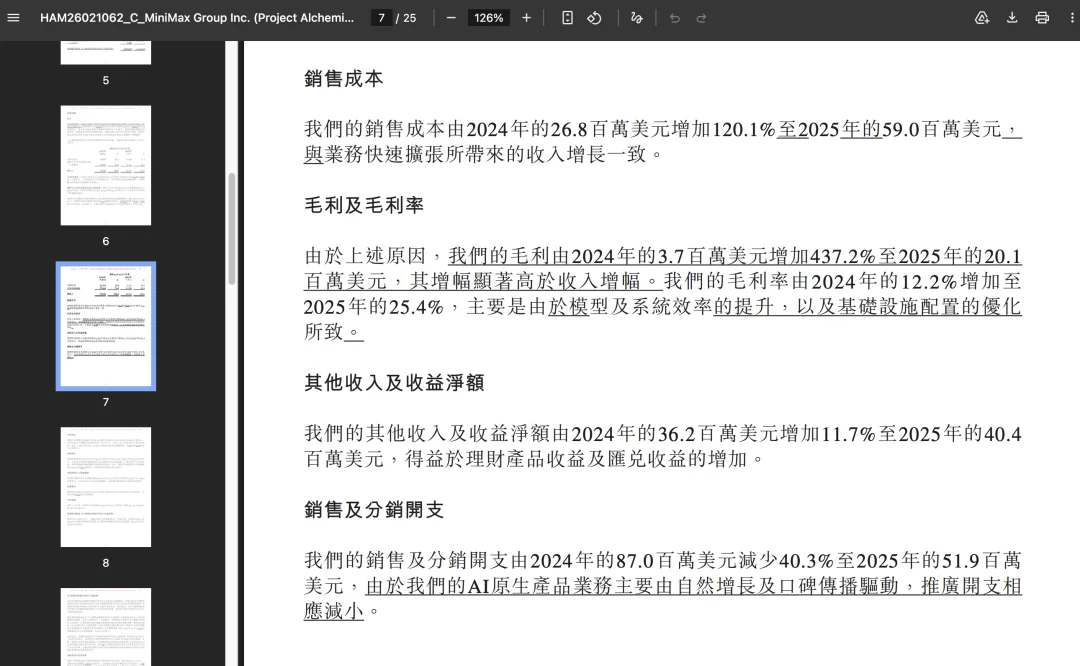Open page 8 from the sidebar
The width and height of the screenshot is (1080, 666).
[x=105, y=487]
